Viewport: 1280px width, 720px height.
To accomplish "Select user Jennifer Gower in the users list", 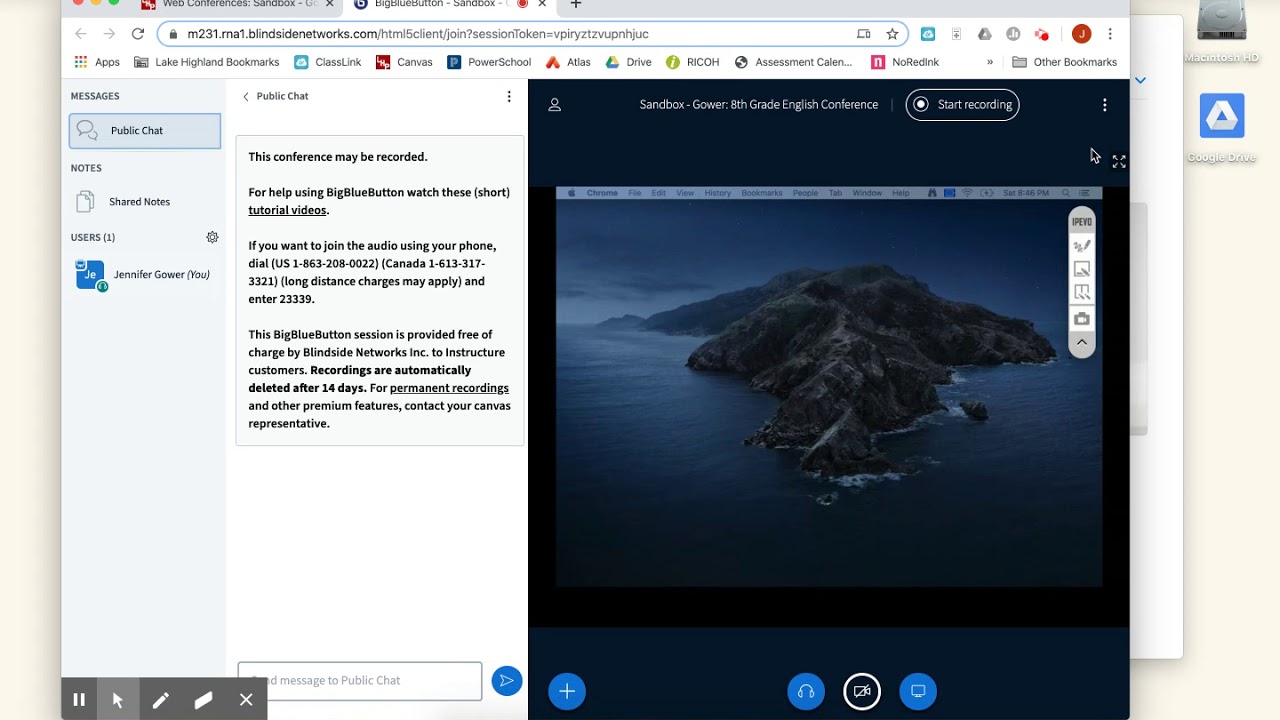I will 145,275.
